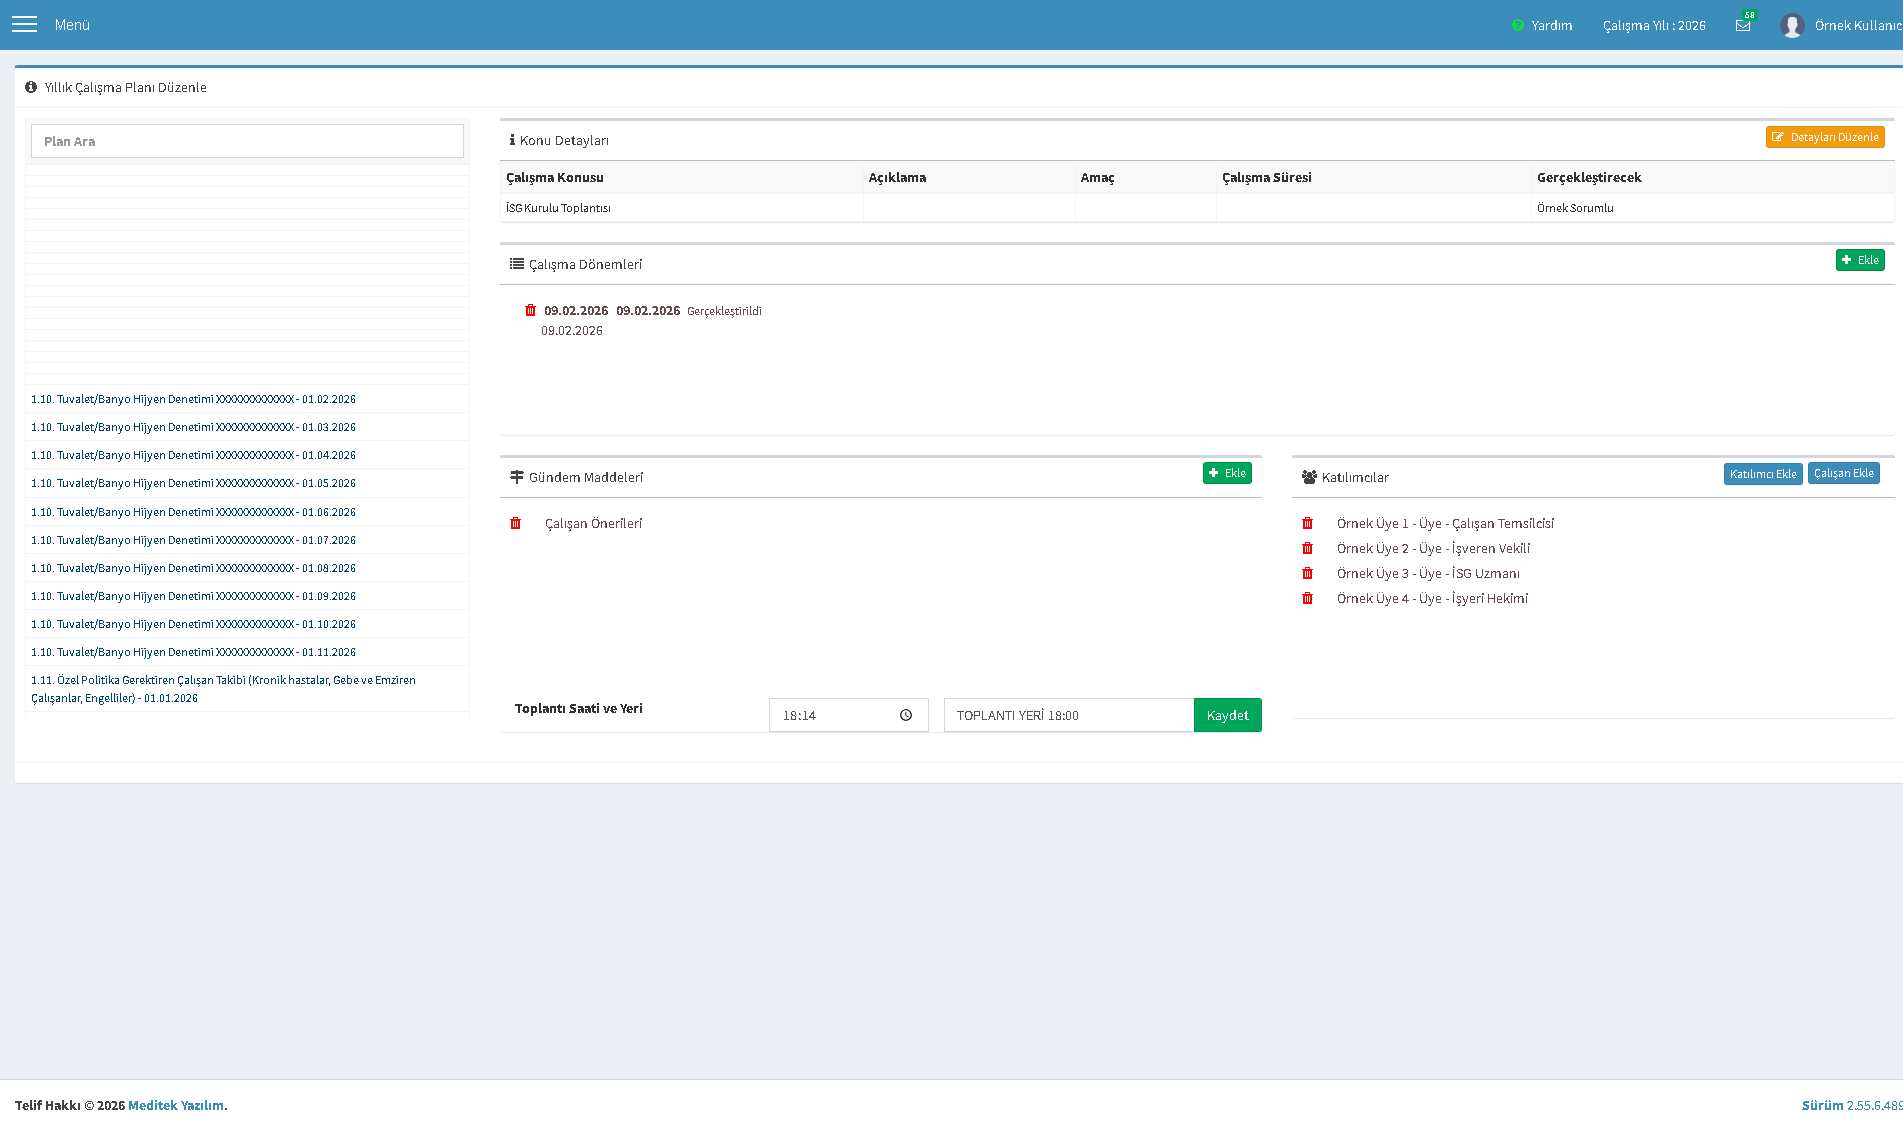This screenshot has width=1903, height=1130.
Task: Remove participant Örnek Üye 4
Action: [x=1307, y=598]
